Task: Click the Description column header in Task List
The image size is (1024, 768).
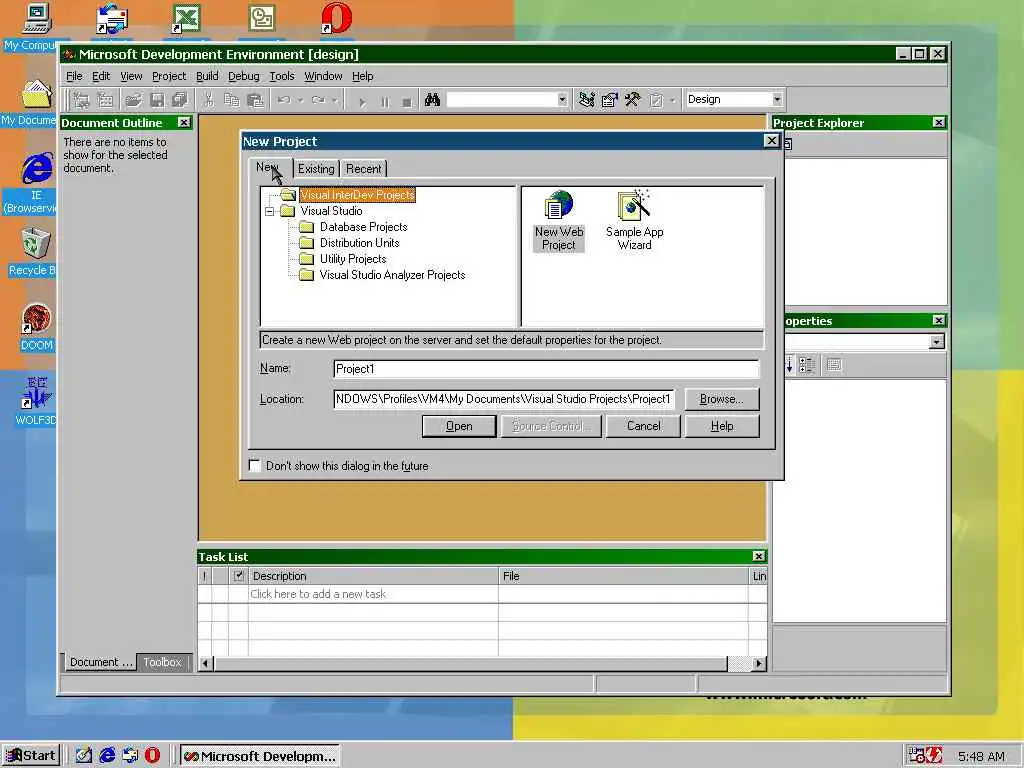Action: 373,576
